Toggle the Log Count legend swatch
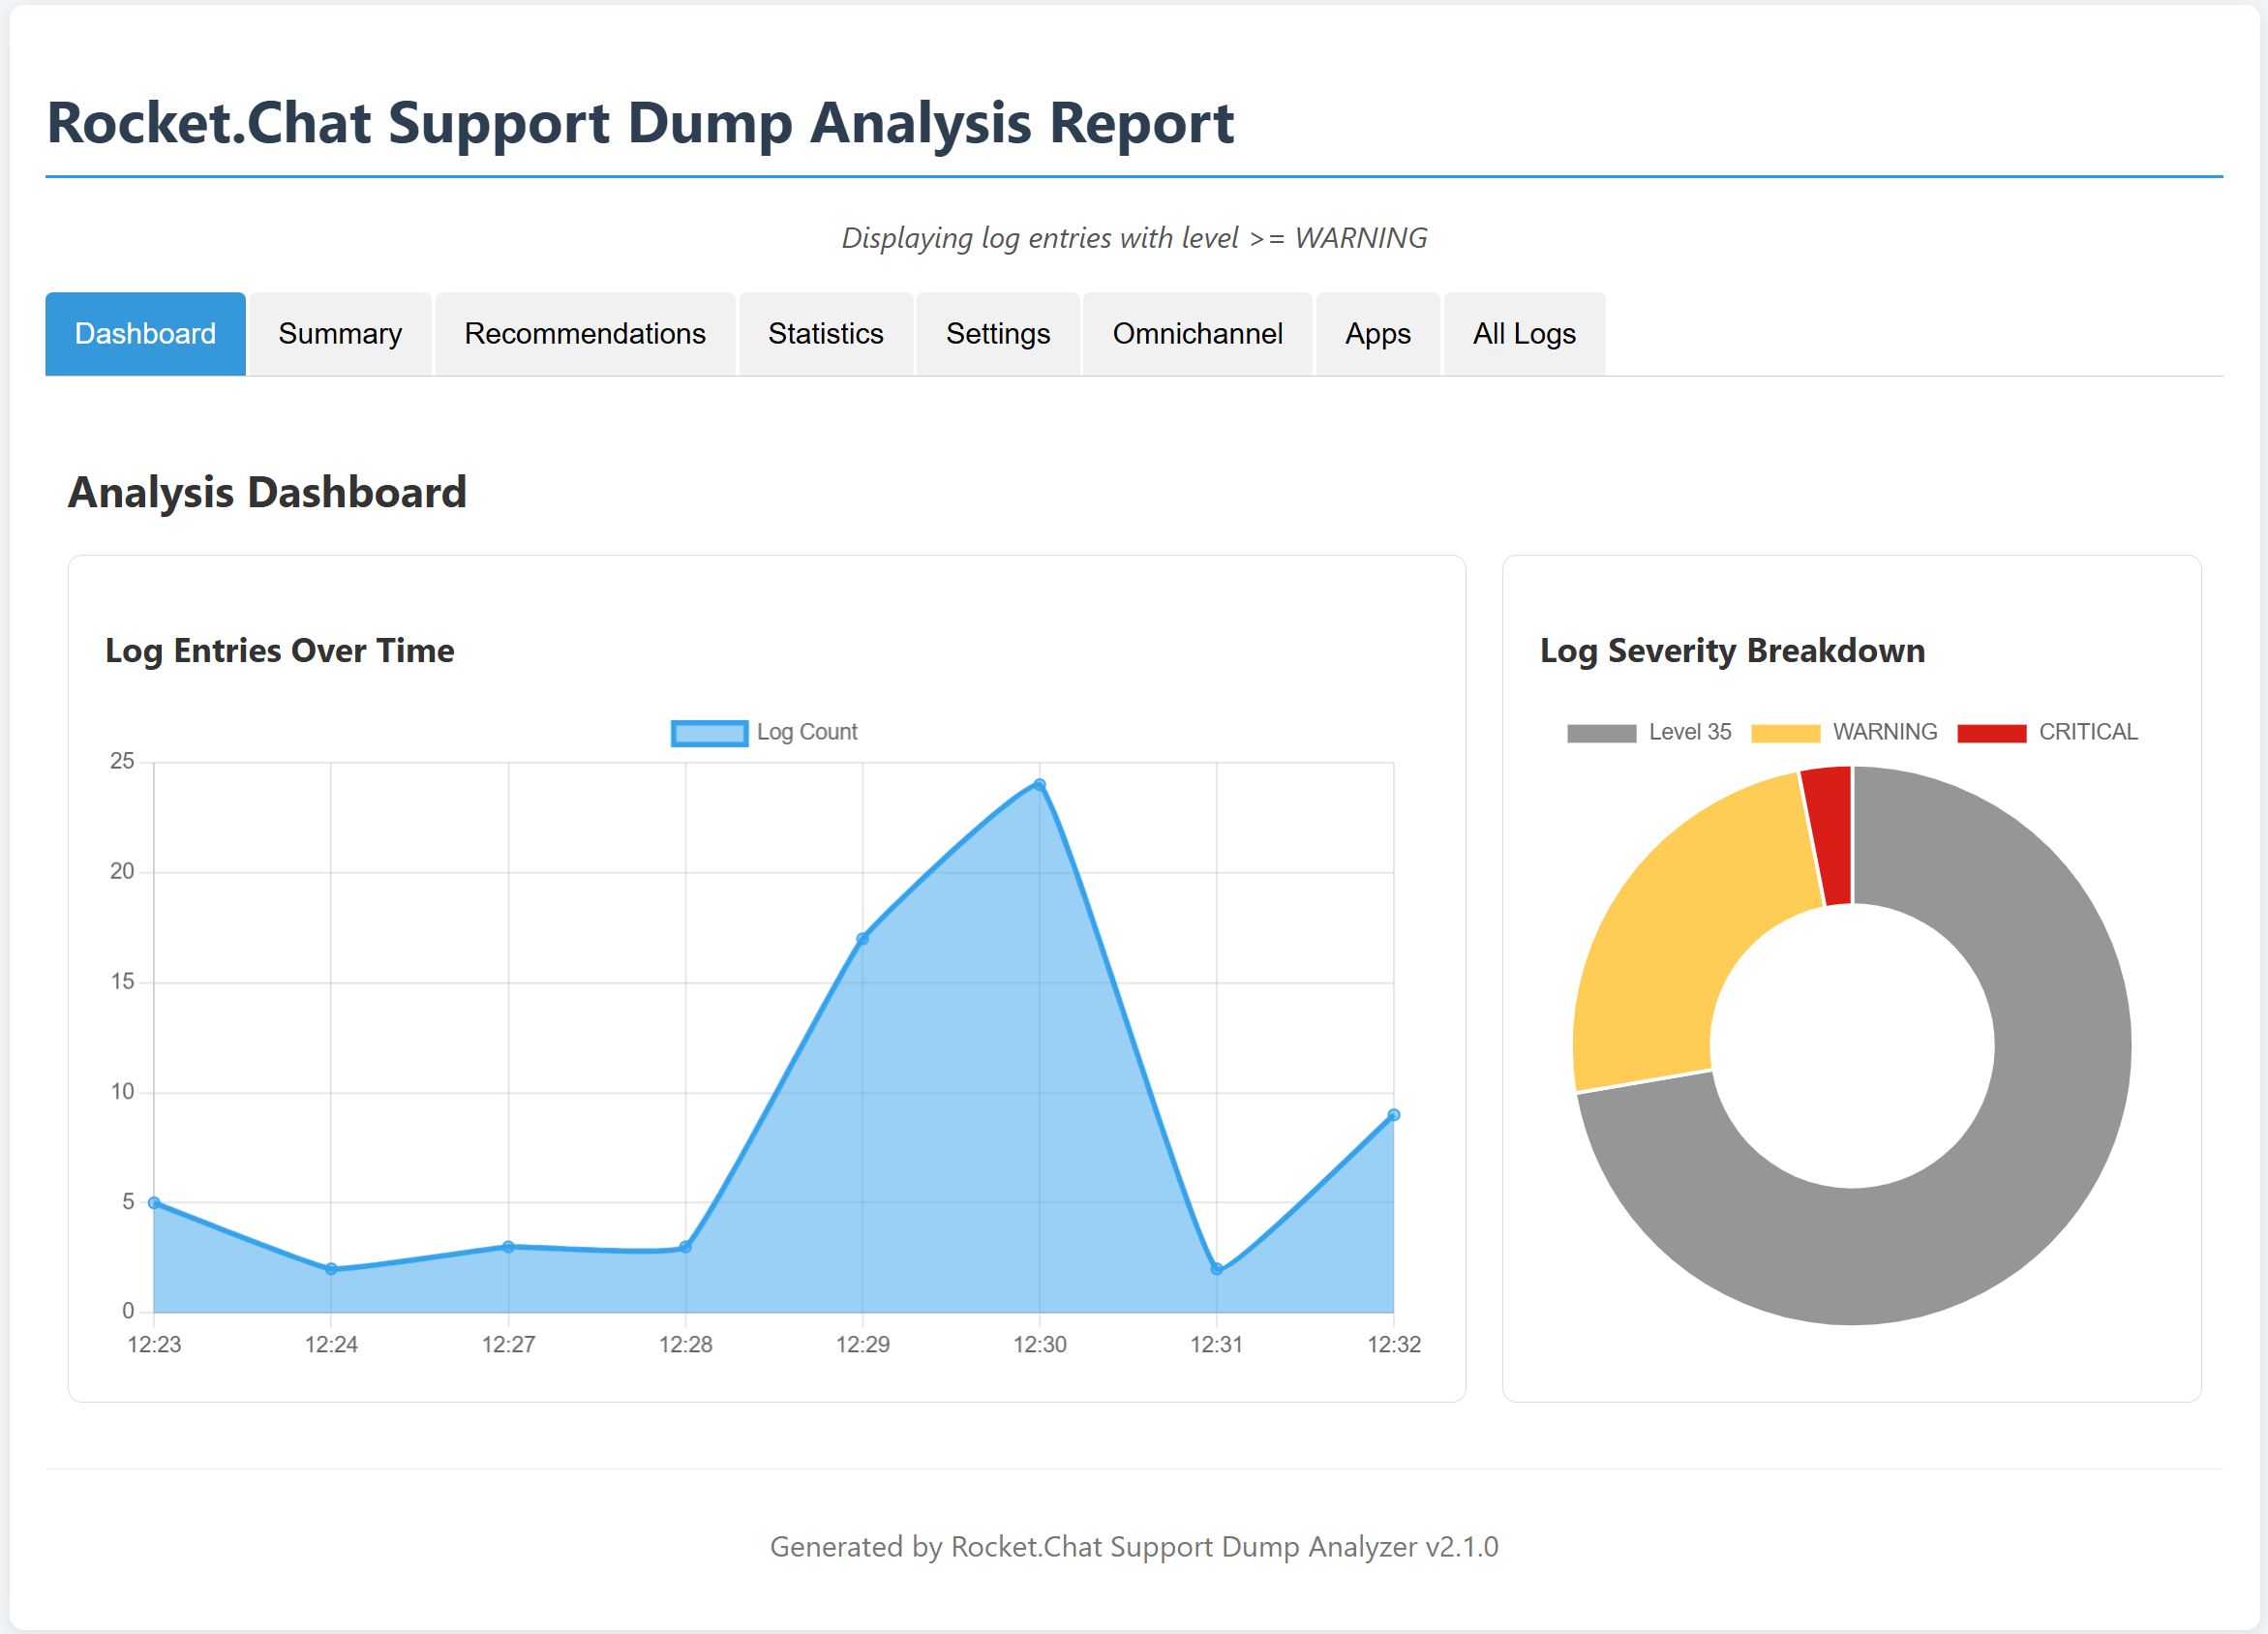Image resolution: width=2268 pixels, height=1634 pixels. pyautogui.click(x=709, y=733)
